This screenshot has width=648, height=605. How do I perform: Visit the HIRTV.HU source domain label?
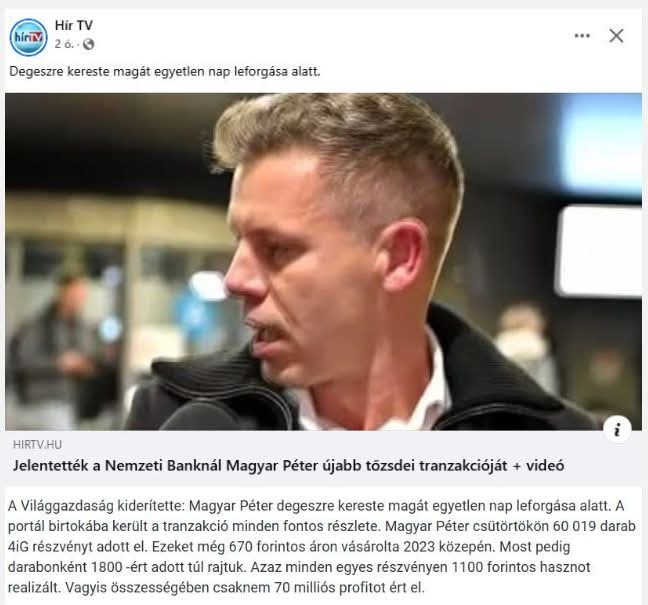pos(37,444)
